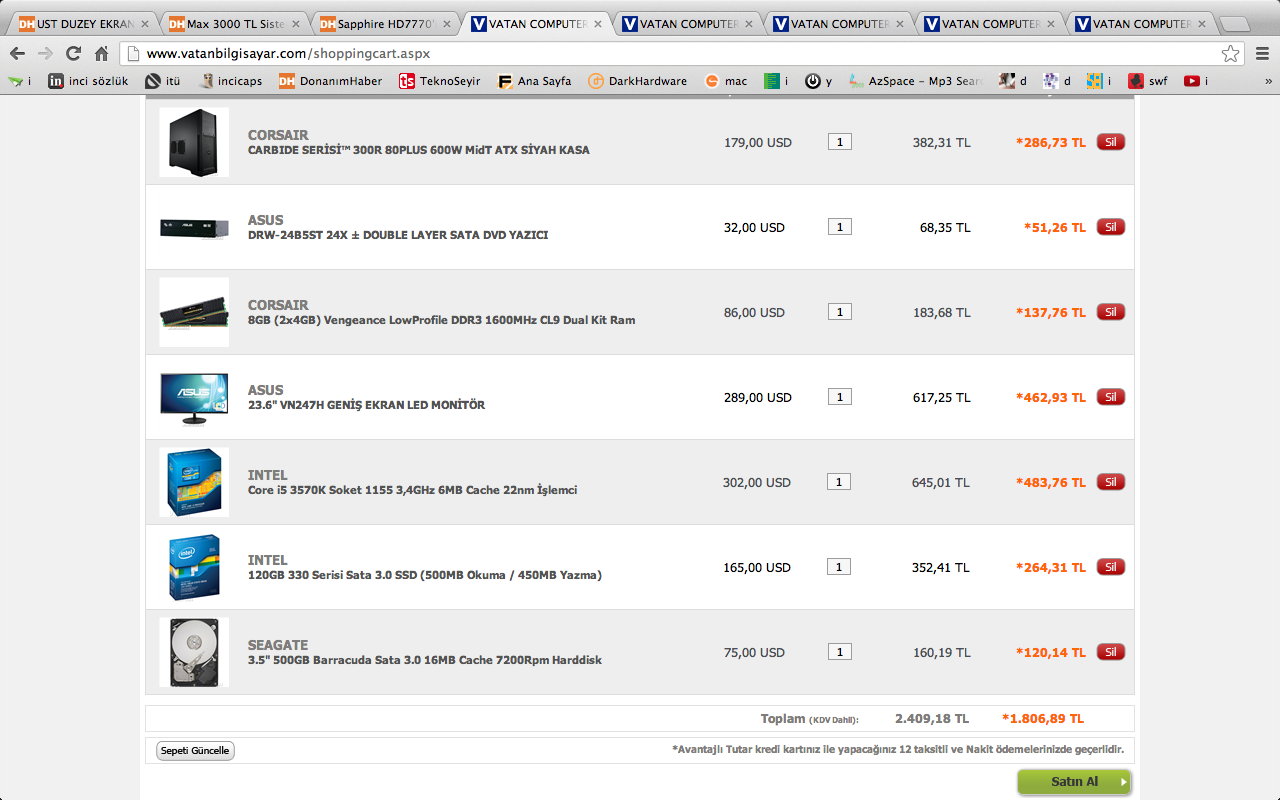Select the total 2.409,18 TL value
The height and width of the screenshot is (800, 1280).
tap(931, 718)
